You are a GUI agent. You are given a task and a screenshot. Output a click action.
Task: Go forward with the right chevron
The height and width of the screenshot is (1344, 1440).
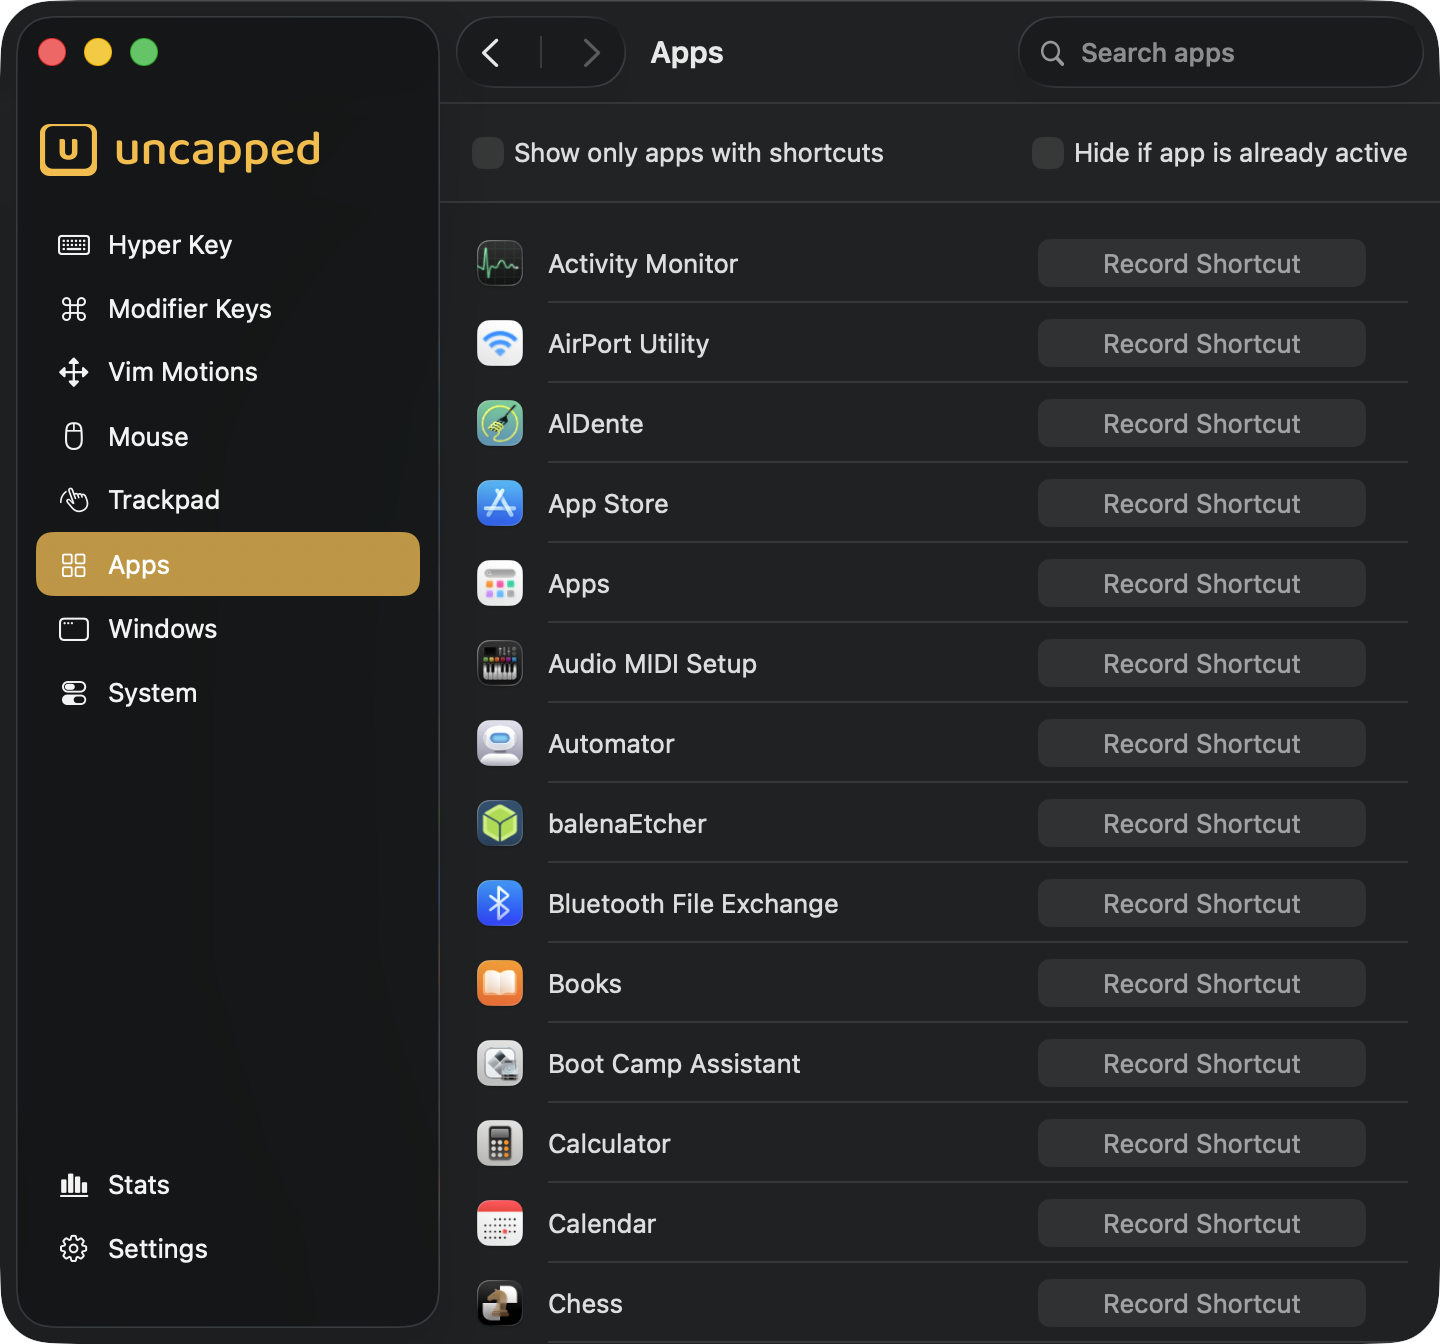(591, 53)
